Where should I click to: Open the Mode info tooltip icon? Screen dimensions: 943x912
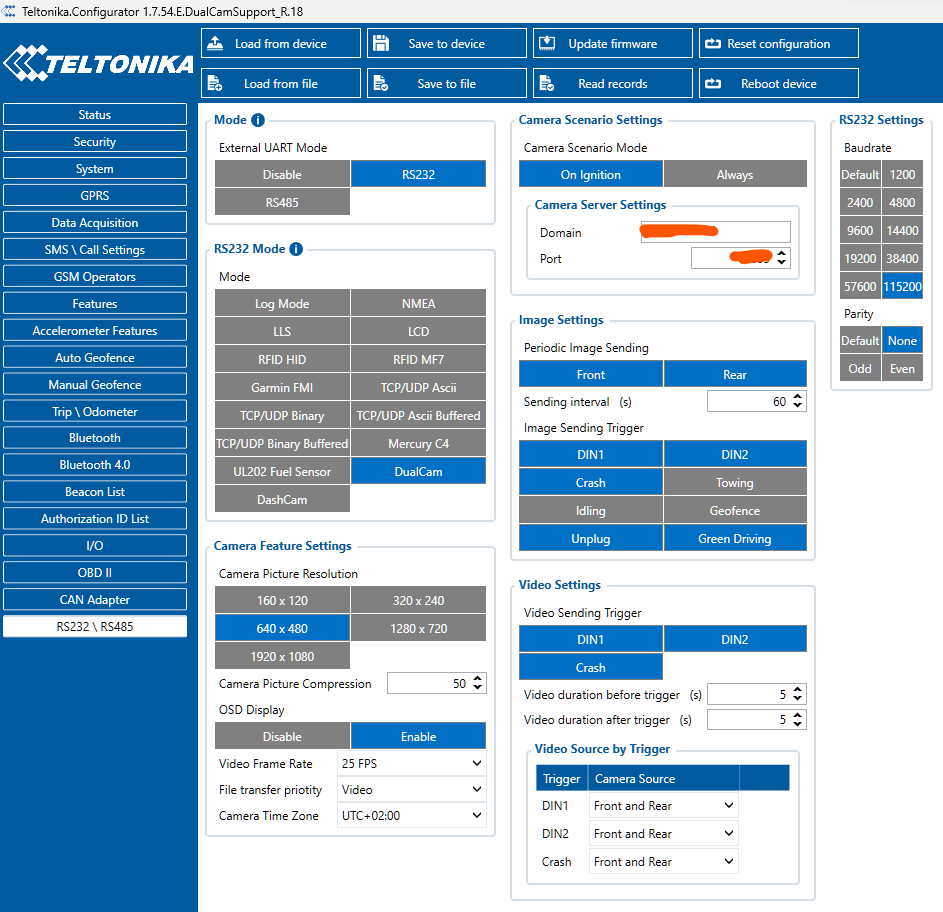coord(258,120)
